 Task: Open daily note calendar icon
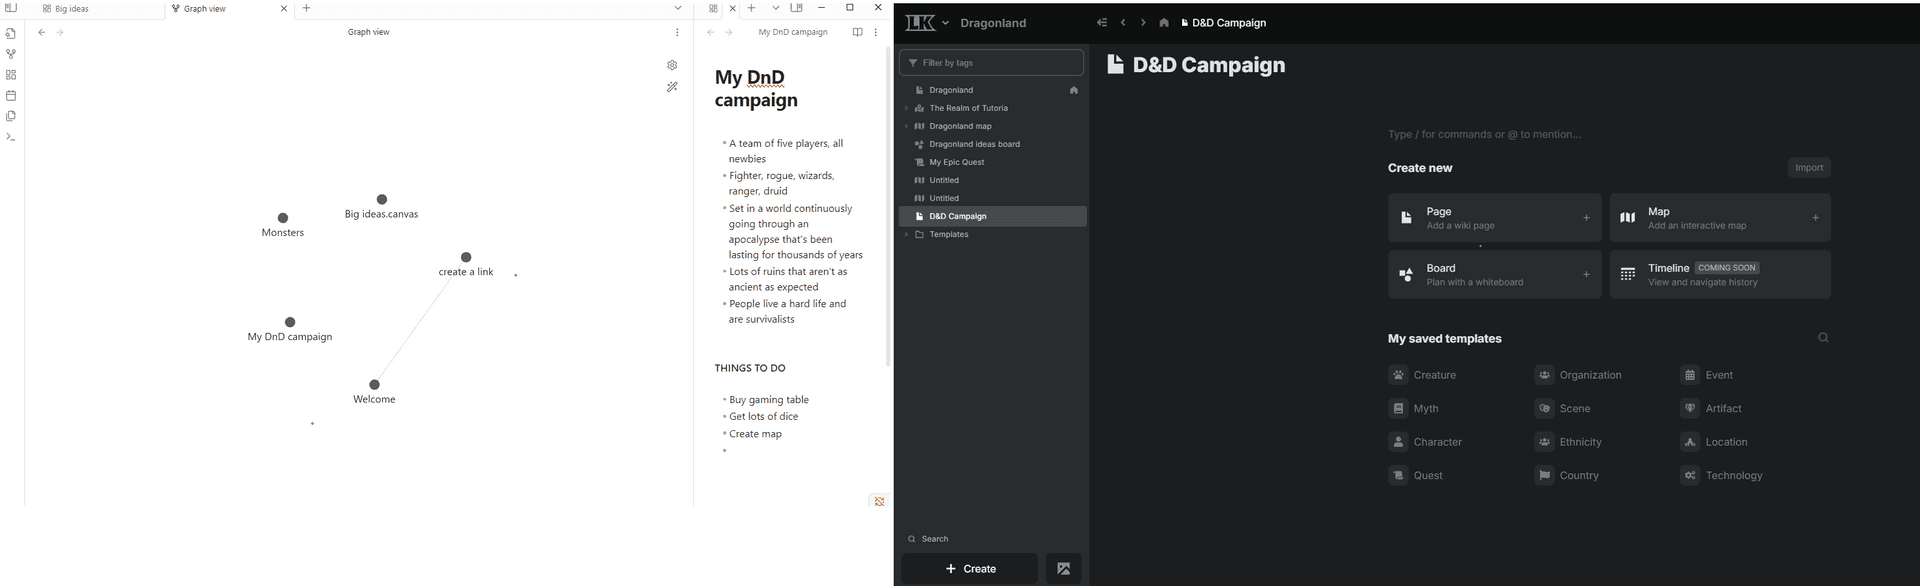pos(11,96)
